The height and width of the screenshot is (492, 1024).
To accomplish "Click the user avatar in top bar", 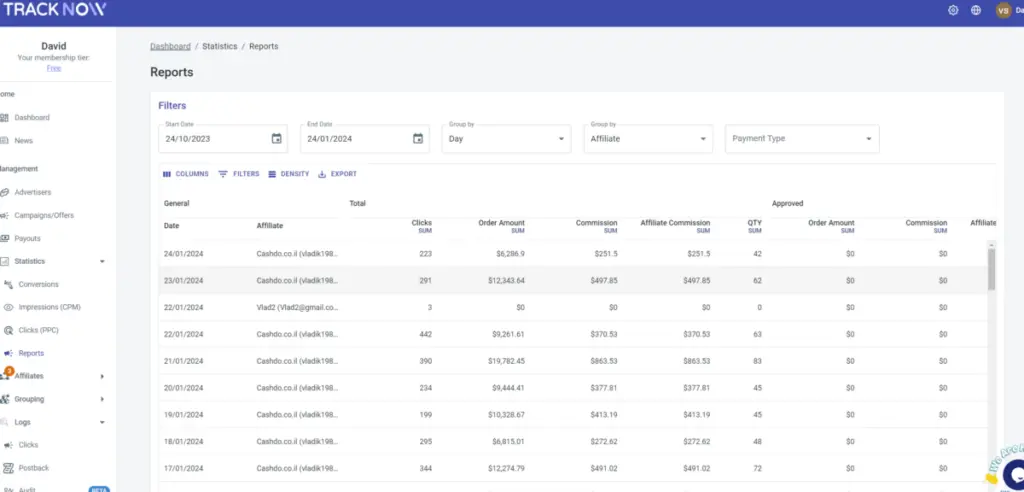I will click(x=1003, y=10).
